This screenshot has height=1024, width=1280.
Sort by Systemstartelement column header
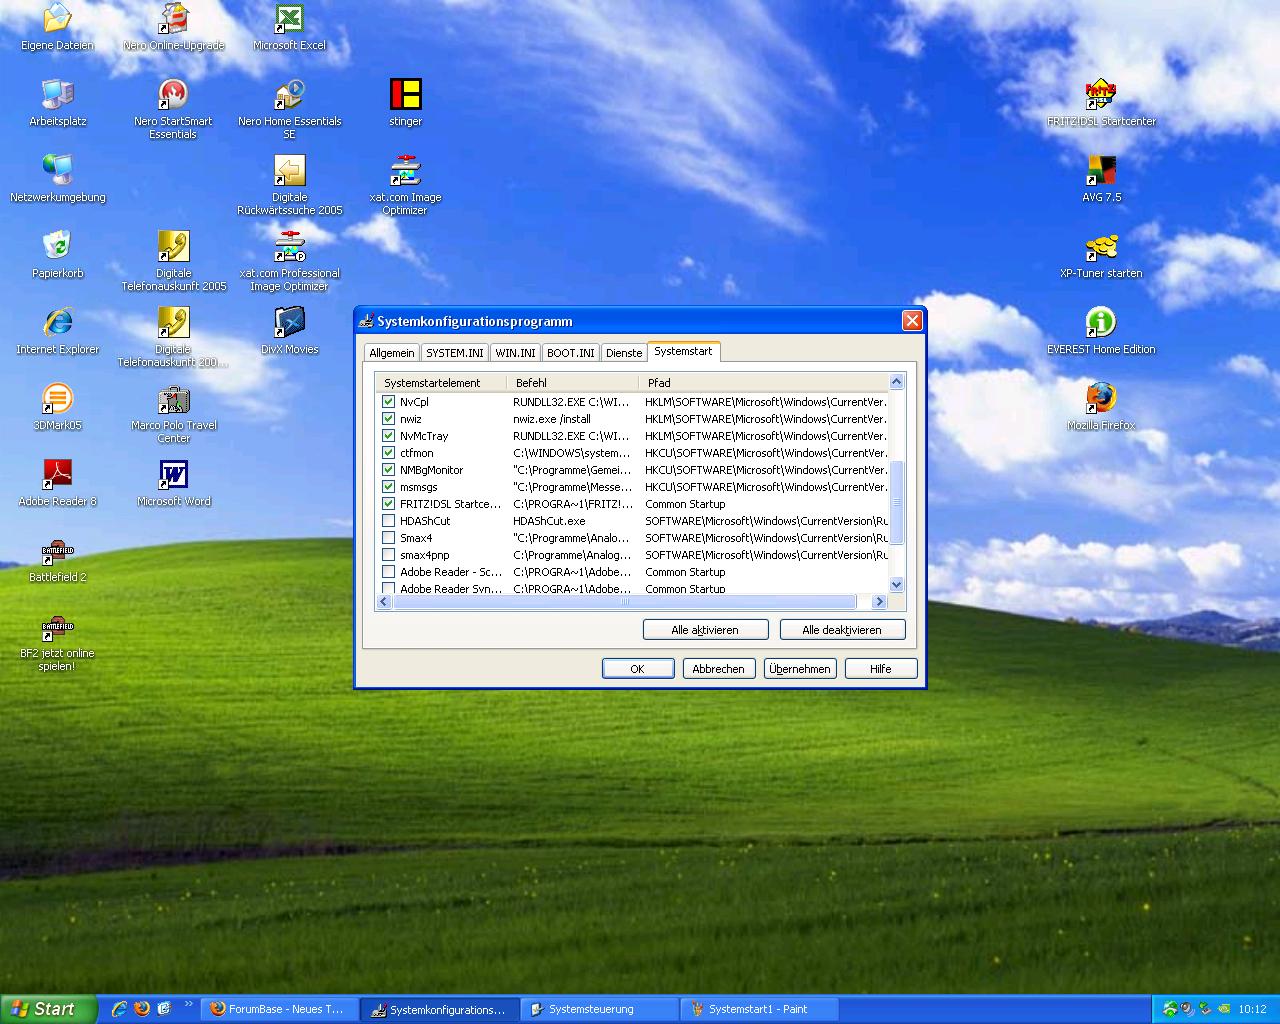441,383
